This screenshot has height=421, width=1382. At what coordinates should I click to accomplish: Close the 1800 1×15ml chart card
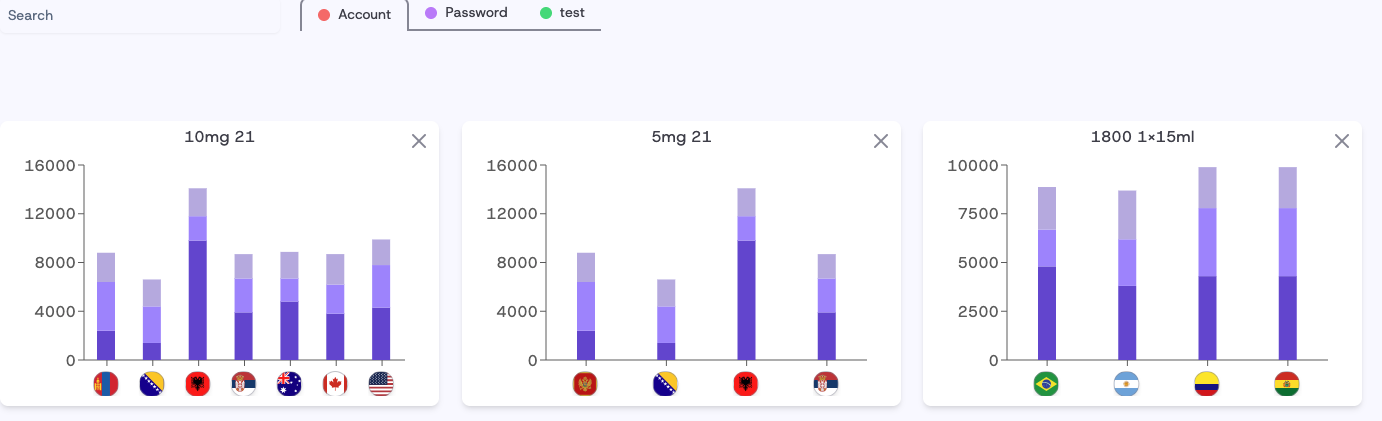pos(1342,141)
